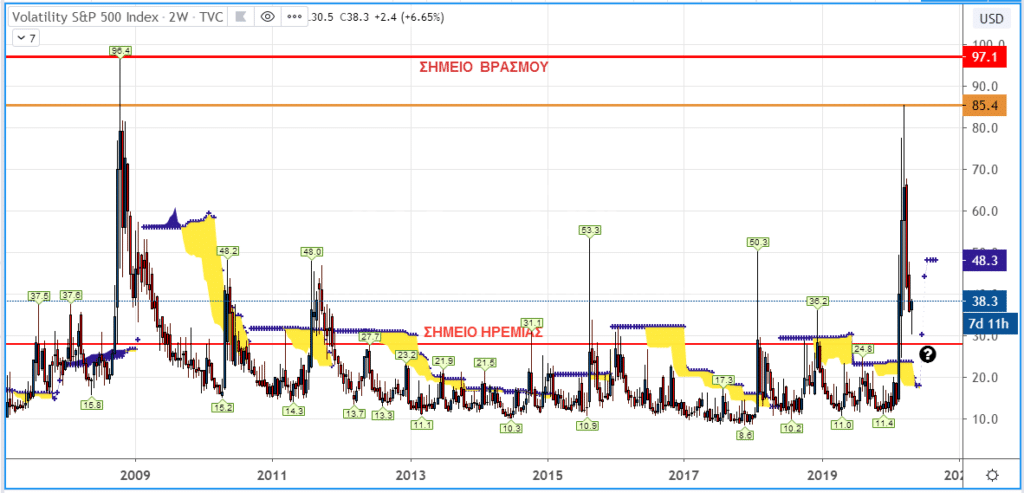The image size is (1024, 493).
Task: Click the 10.3 pivot low label
Action: (x=511, y=428)
